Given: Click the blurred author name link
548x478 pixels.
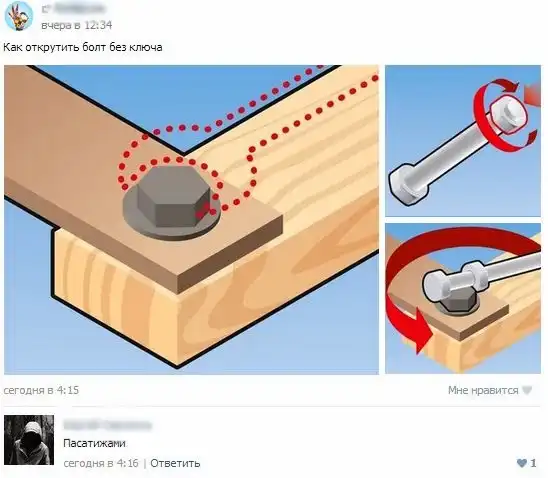Looking at the screenshot, I should tap(73, 9).
